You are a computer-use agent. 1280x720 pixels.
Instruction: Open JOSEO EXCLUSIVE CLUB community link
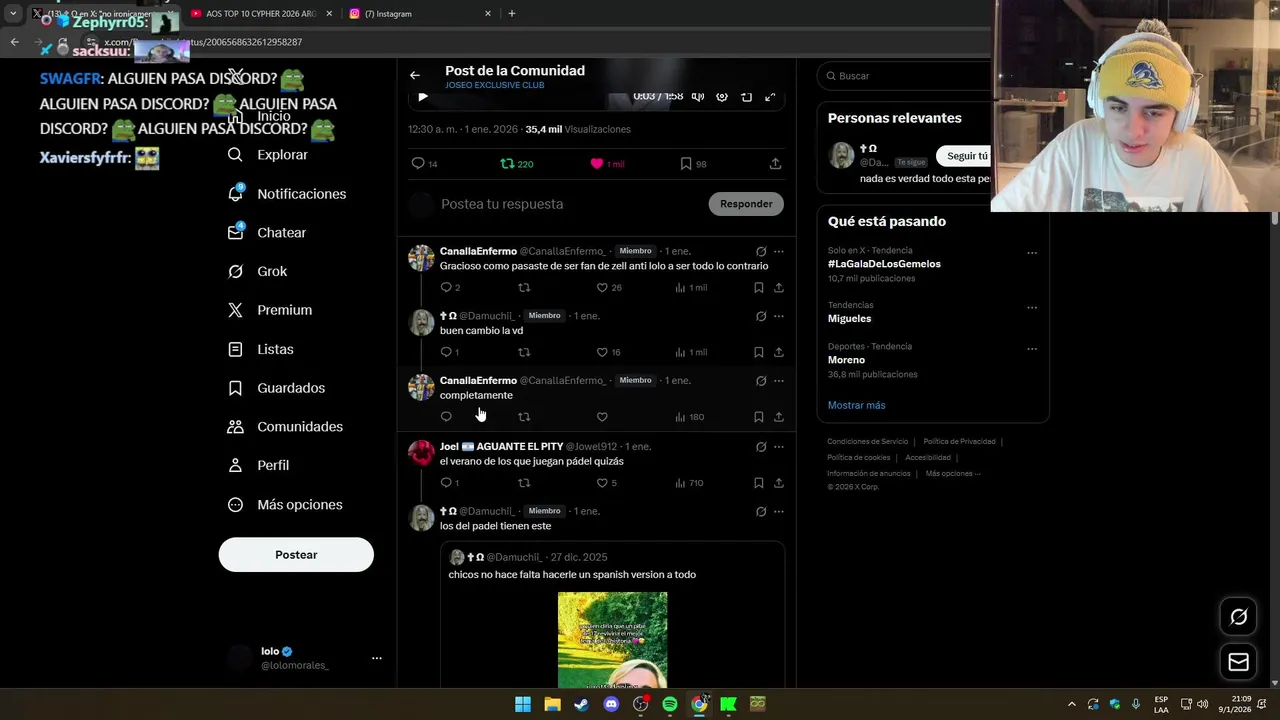[495, 86]
